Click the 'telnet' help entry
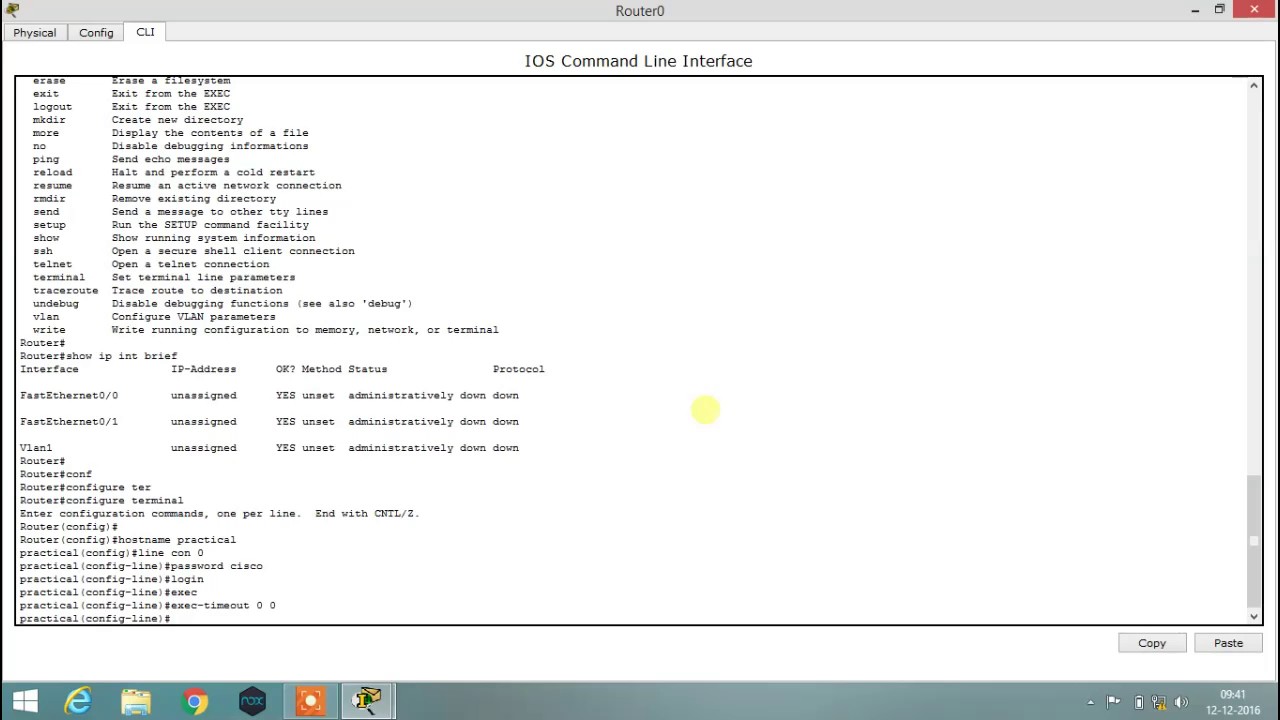The width and height of the screenshot is (1280, 720). (x=150, y=265)
